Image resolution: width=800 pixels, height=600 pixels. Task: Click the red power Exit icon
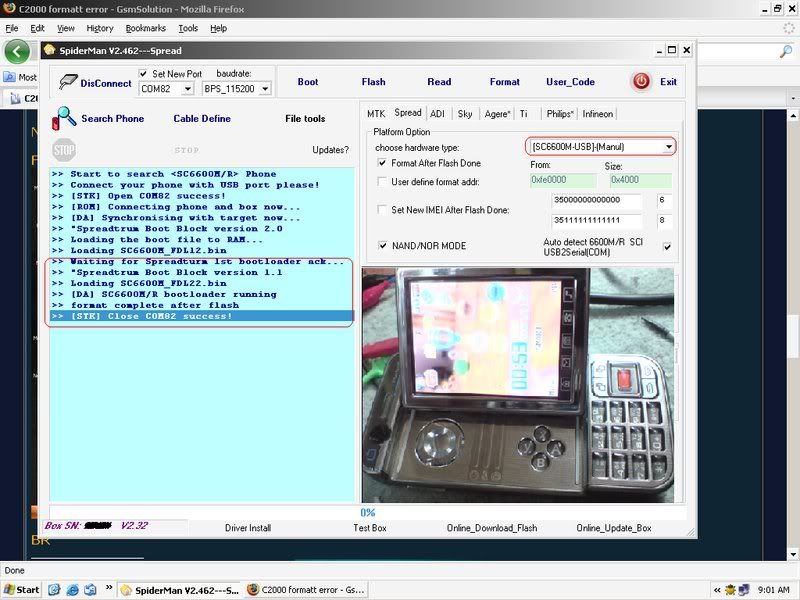(x=641, y=82)
